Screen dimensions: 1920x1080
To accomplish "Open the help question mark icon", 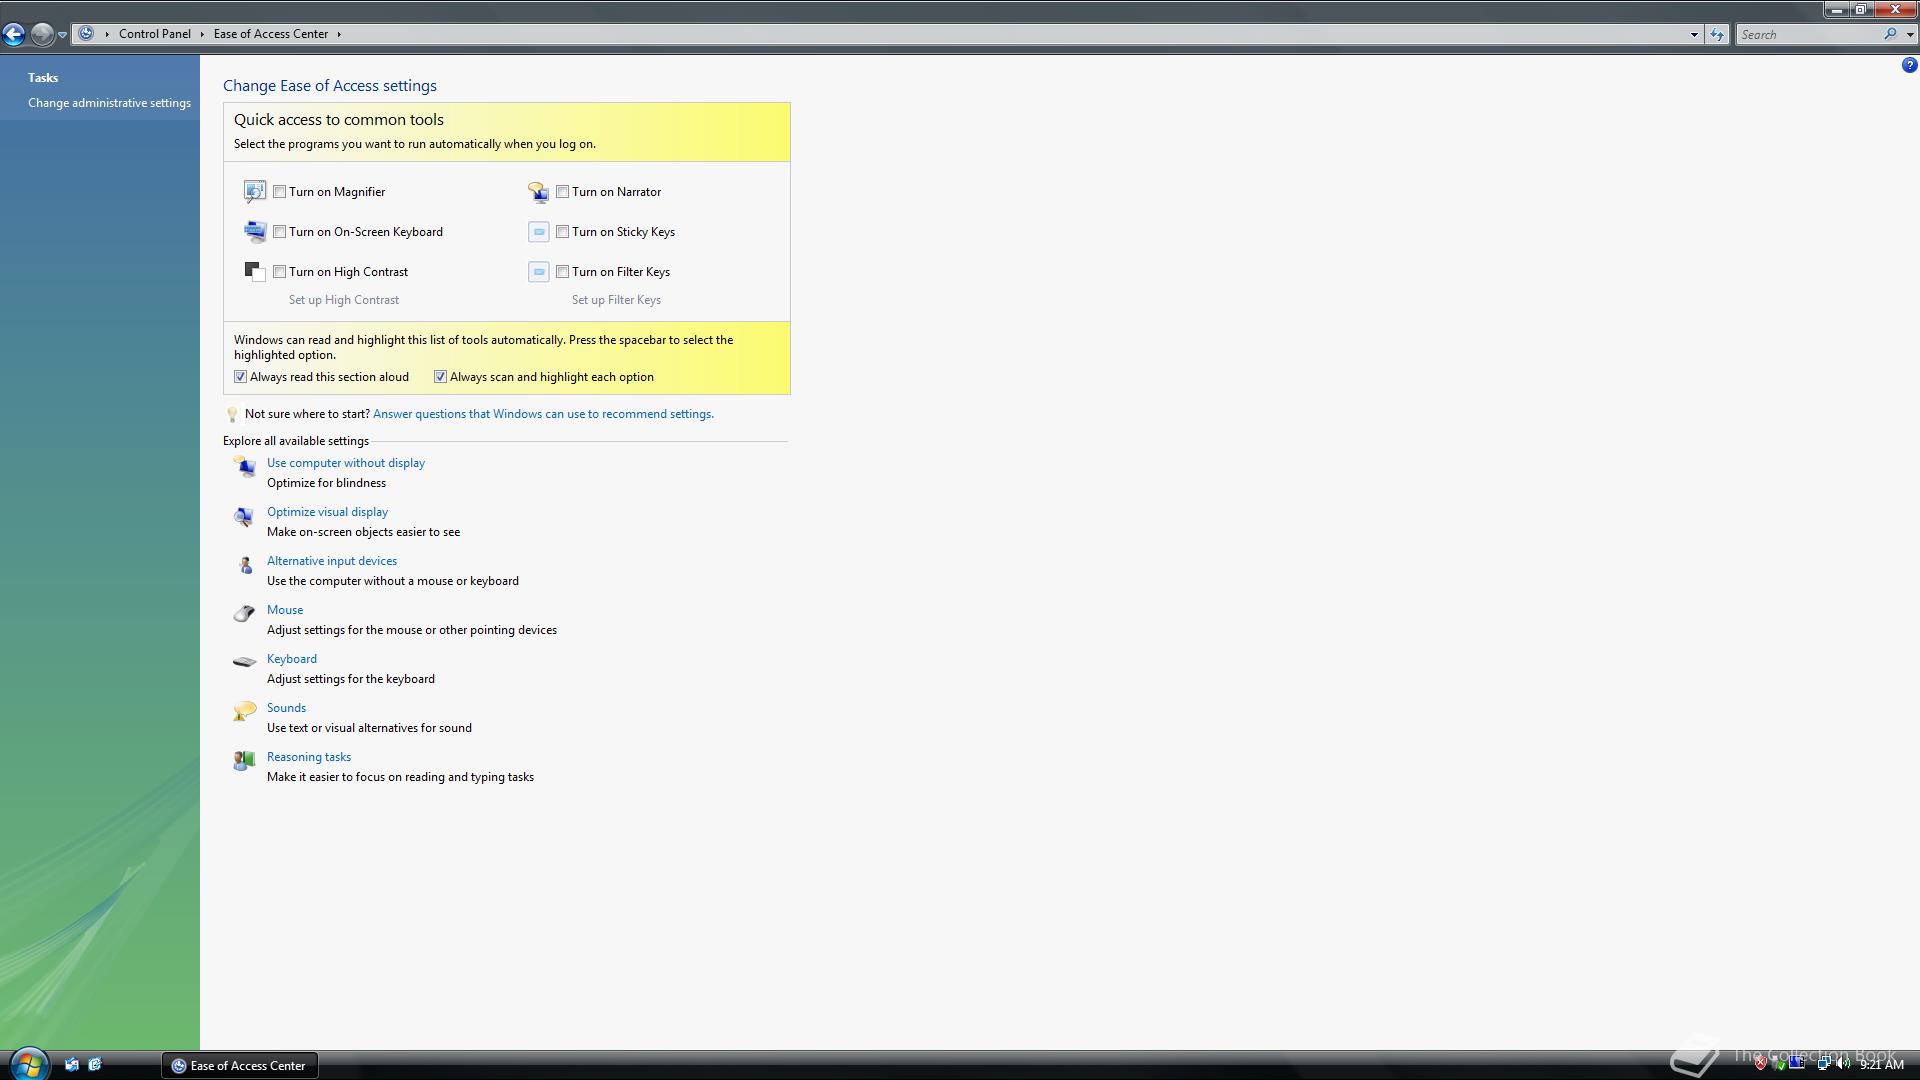I will coord(1909,65).
